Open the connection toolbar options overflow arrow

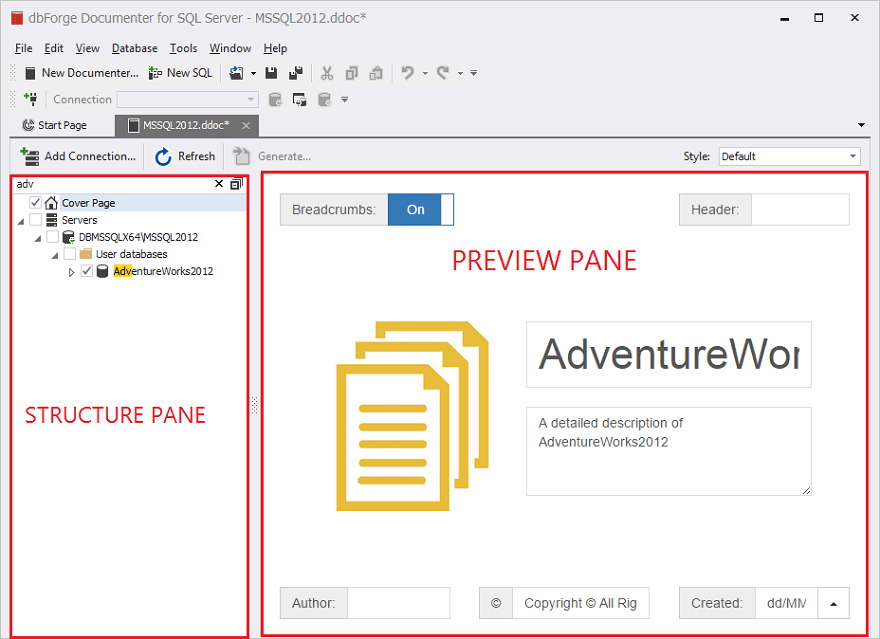[345, 99]
